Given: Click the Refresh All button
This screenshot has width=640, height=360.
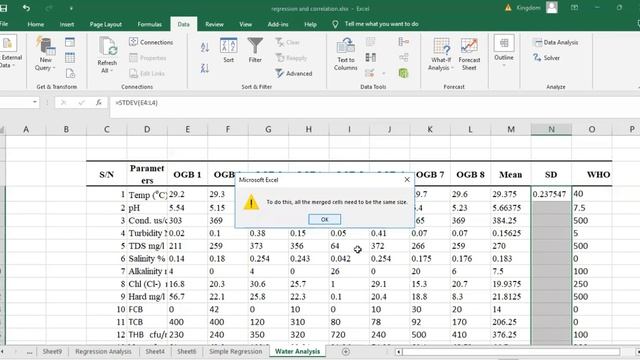Looking at the screenshot, I should [x=107, y=55].
